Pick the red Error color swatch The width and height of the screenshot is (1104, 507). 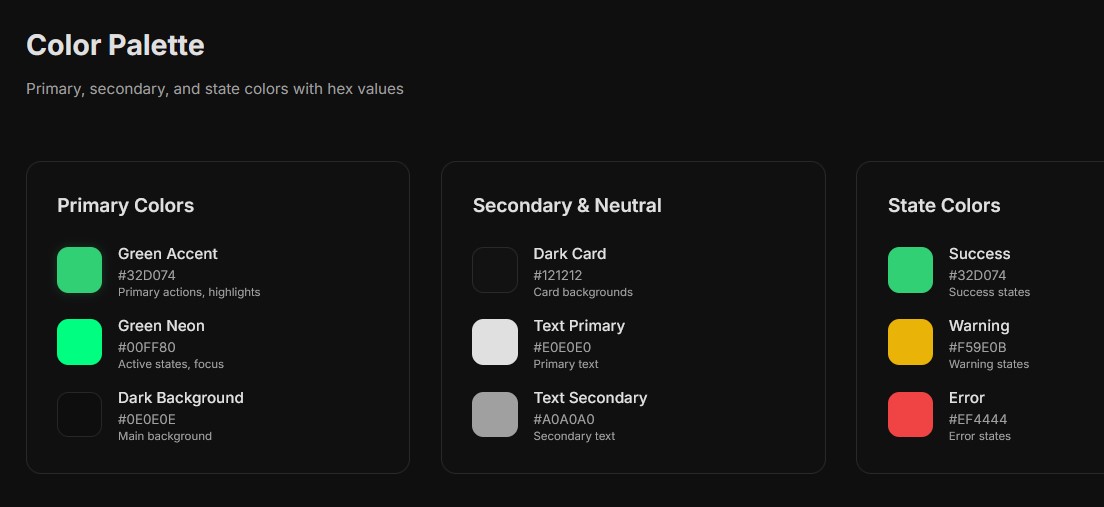pos(910,414)
